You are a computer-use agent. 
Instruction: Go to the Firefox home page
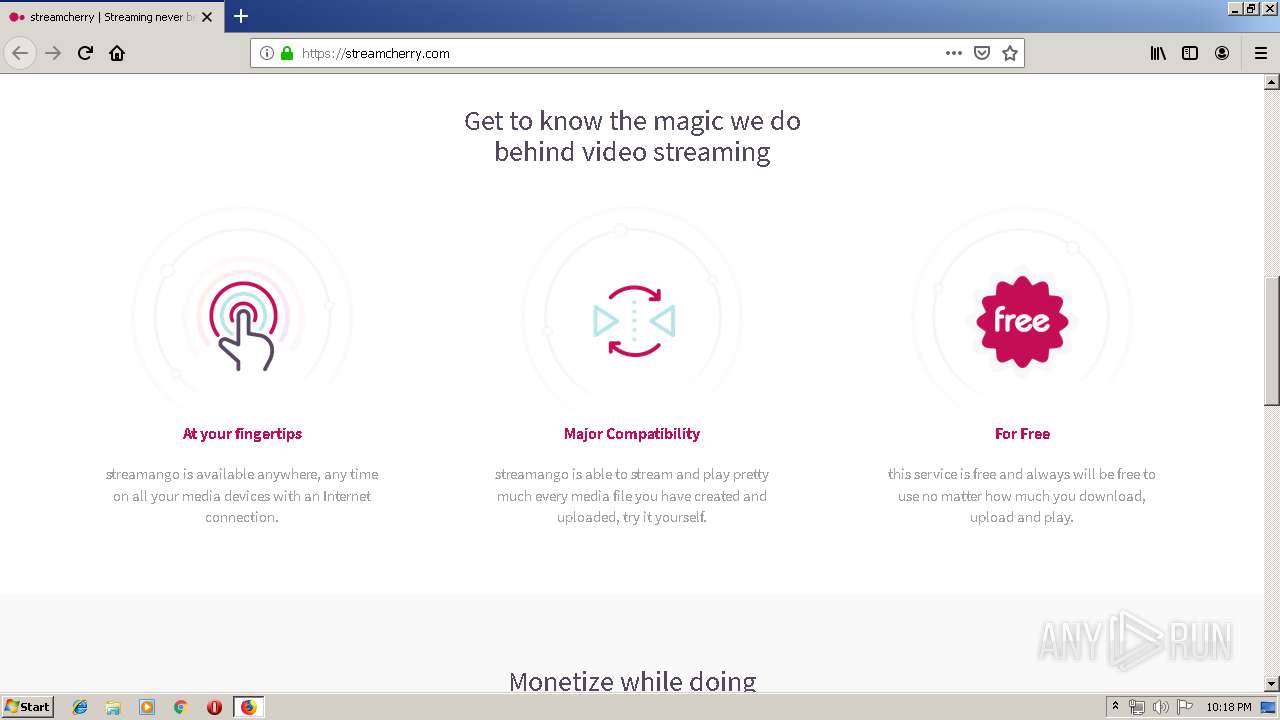point(117,53)
